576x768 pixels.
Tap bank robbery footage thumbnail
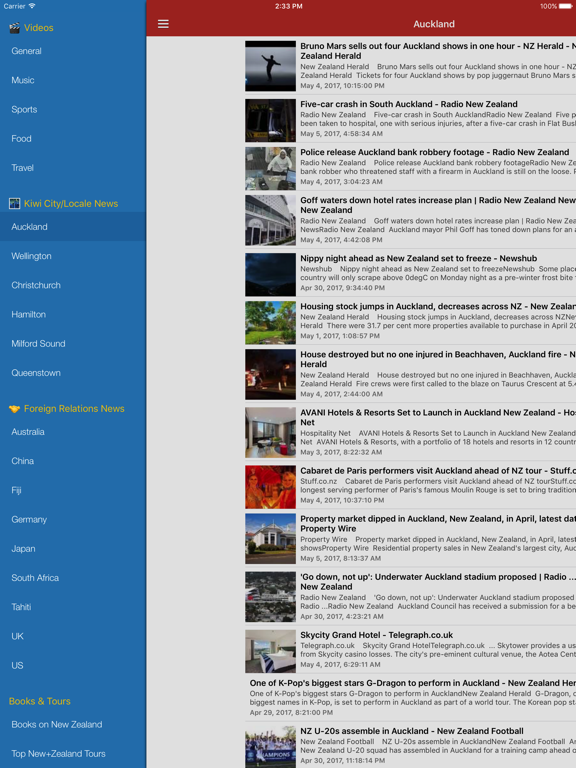point(270,168)
